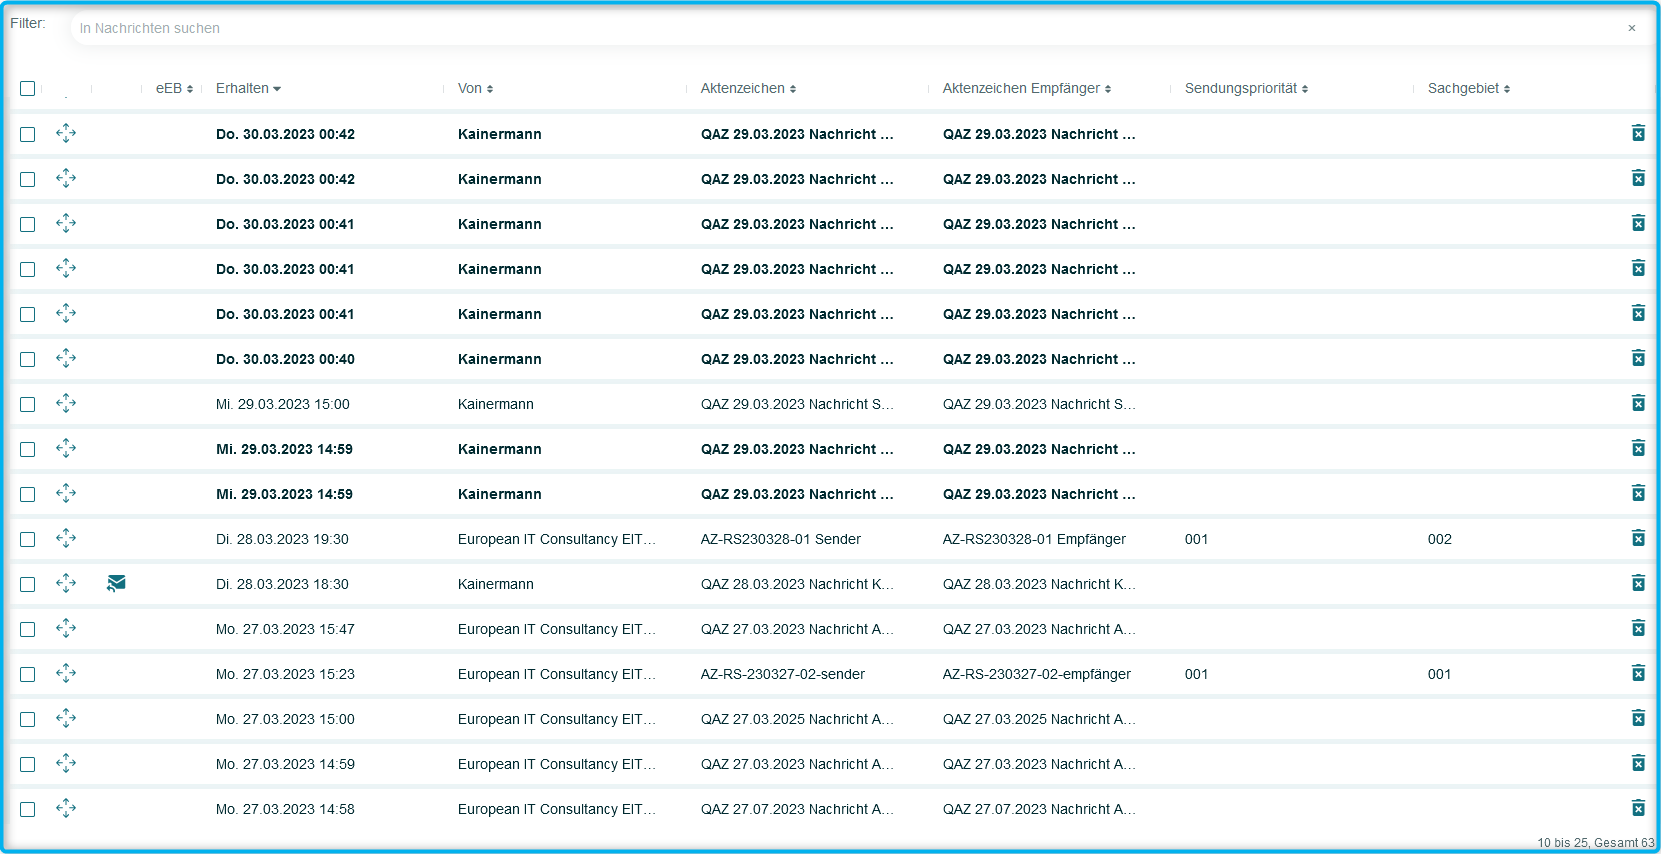Viewport: 1661px width, 854px height.
Task: Delete the message received 30.03.2023 00:40
Action: click(1638, 358)
